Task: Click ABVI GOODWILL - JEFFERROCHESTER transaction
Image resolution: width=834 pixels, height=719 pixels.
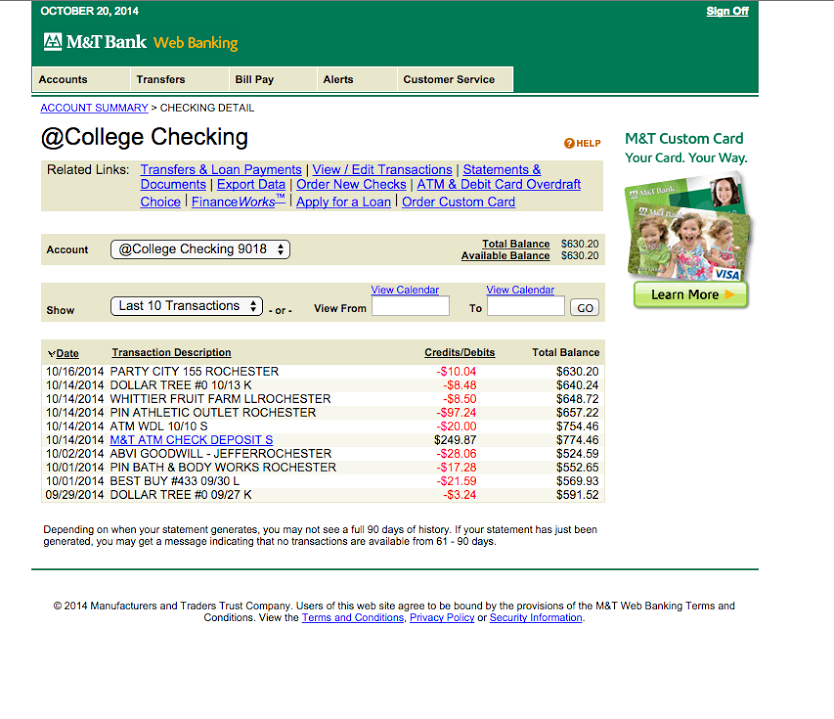Action: tap(221, 454)
